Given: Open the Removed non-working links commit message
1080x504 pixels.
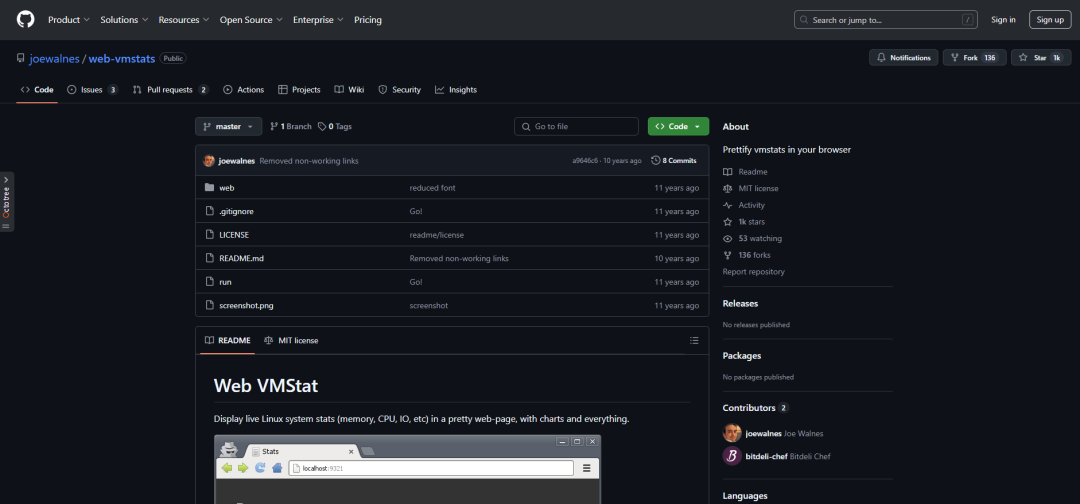Looking at the screenshot, I should point(309,161).
